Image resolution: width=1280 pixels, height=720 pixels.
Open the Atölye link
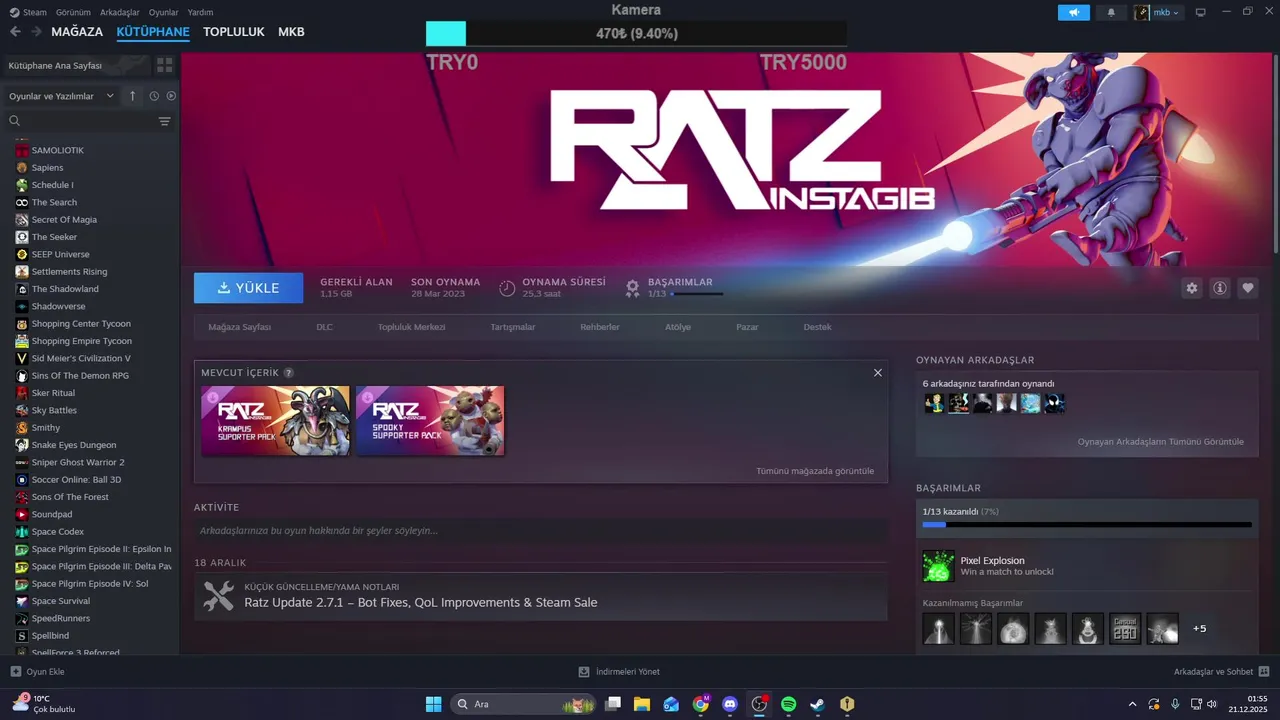[678, 327]
